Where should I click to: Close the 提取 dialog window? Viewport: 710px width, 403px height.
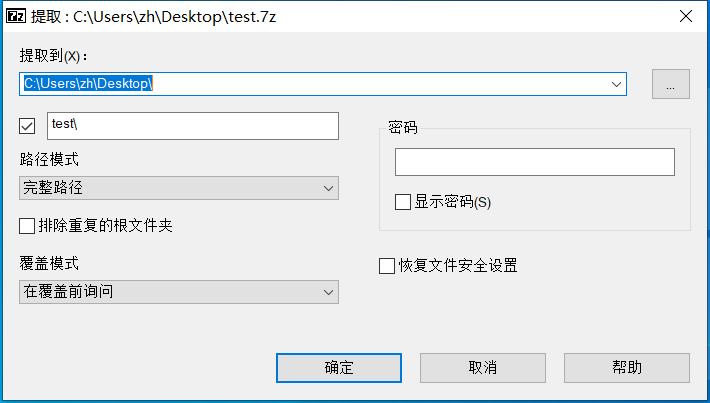coord(686,16)
